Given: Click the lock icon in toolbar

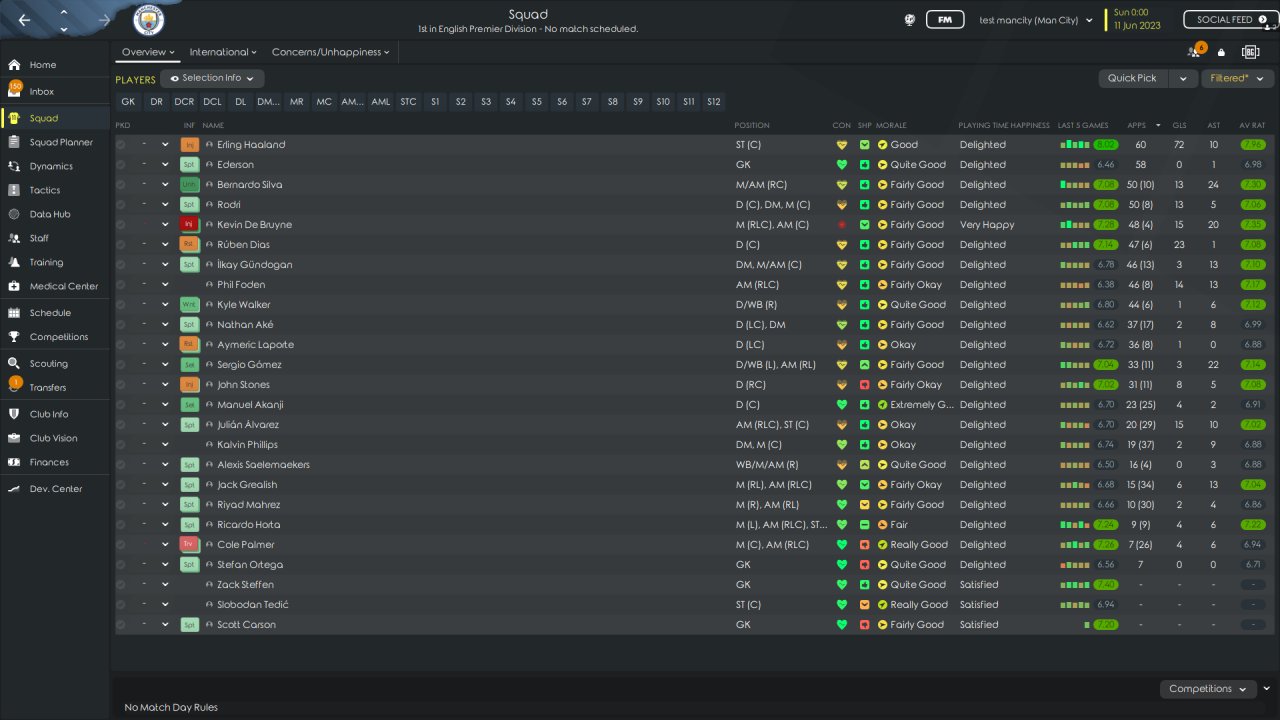Looking at the screenshot, I should pyautogui.click(x=1221, y=52).
